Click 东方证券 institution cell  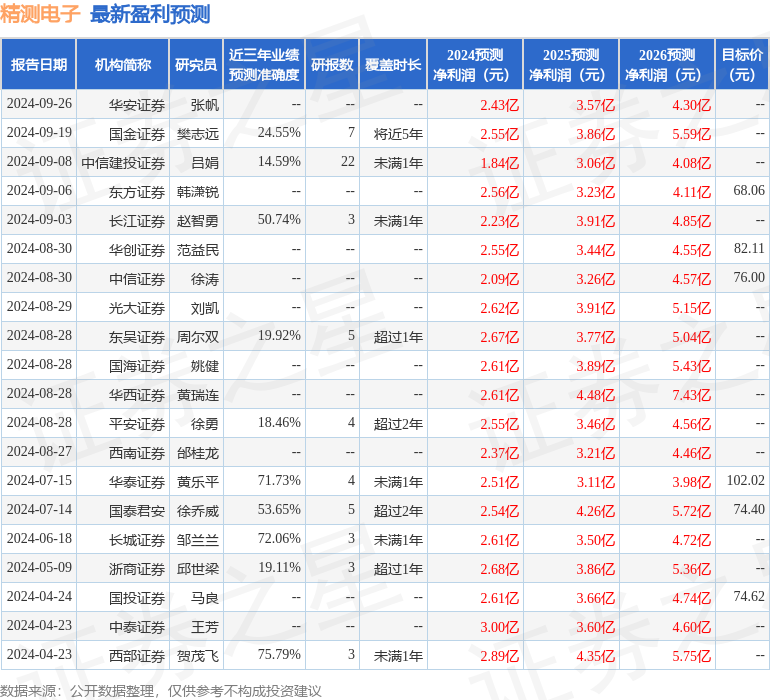137,192
